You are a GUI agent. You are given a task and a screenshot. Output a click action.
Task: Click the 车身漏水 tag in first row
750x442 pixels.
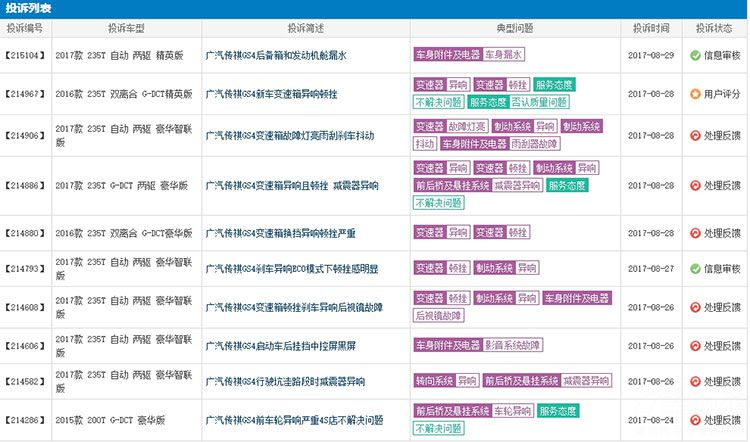click(x=507, y=55)
